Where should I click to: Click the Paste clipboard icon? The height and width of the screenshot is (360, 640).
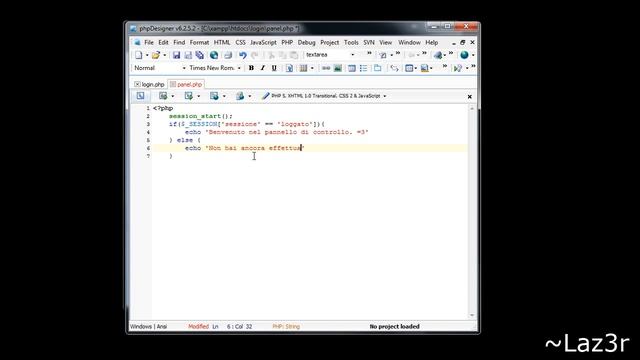pyautogui.click(x=294, y=55)
